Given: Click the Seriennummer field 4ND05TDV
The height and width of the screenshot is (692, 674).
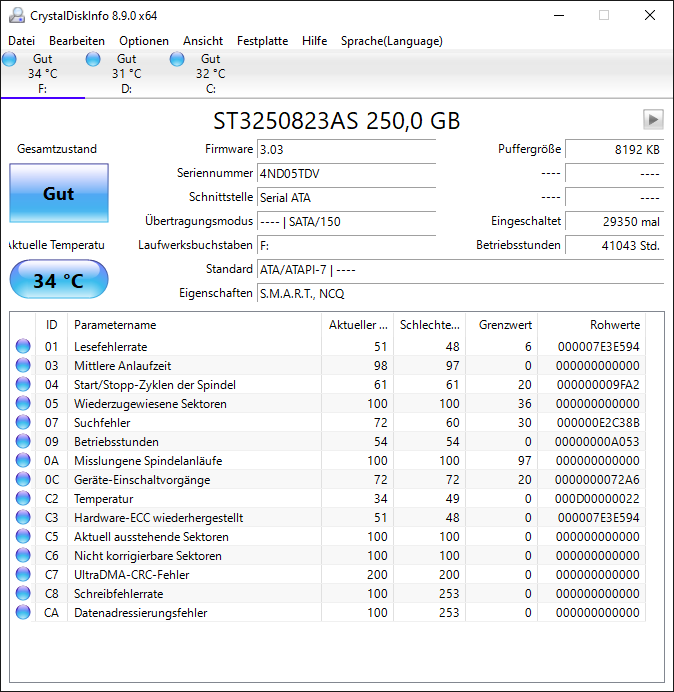Looking at the screenshot, I should coord(346,173).
